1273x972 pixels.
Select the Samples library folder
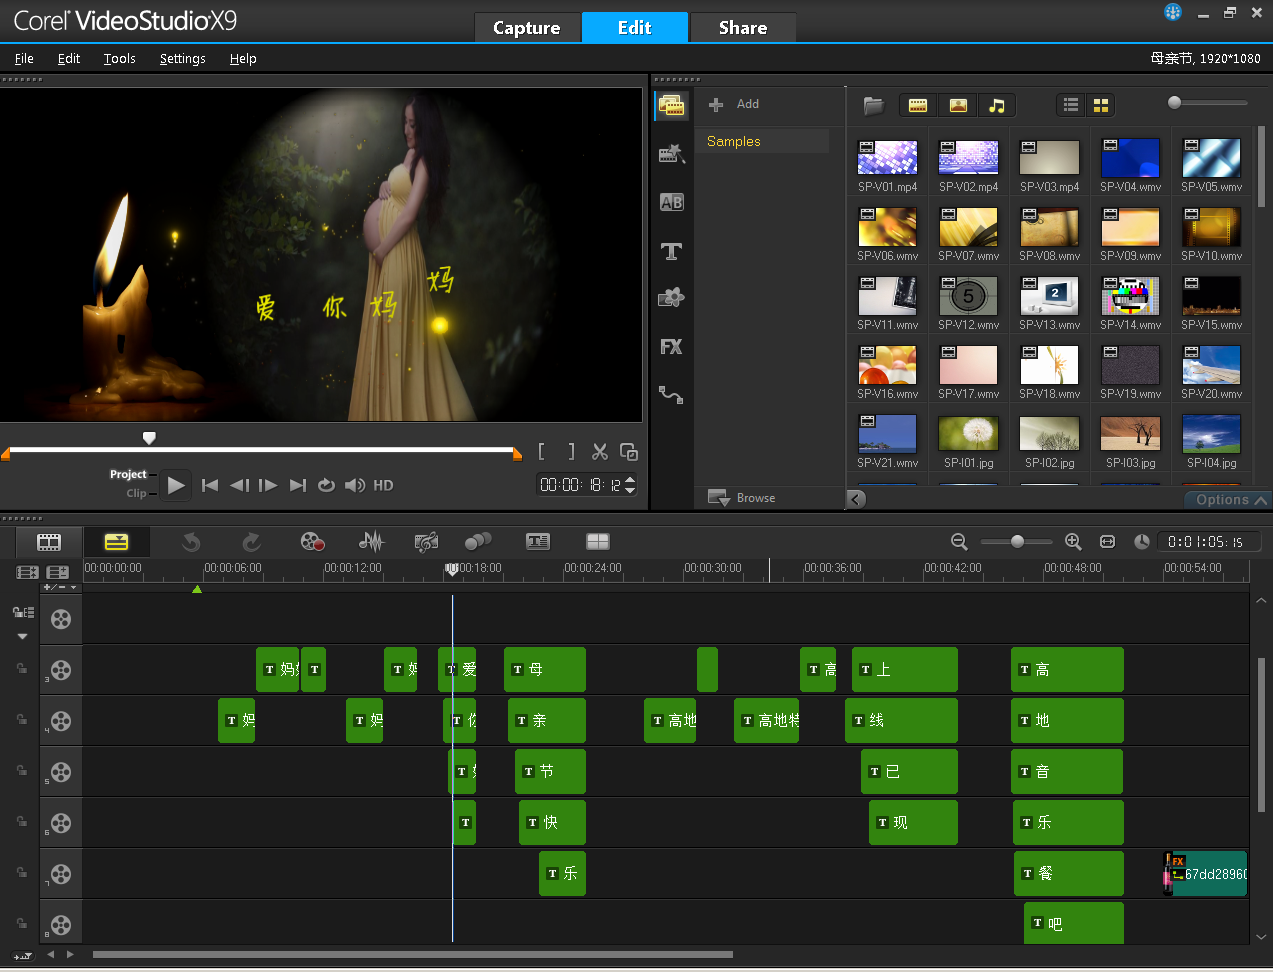[x=762, y=142]
